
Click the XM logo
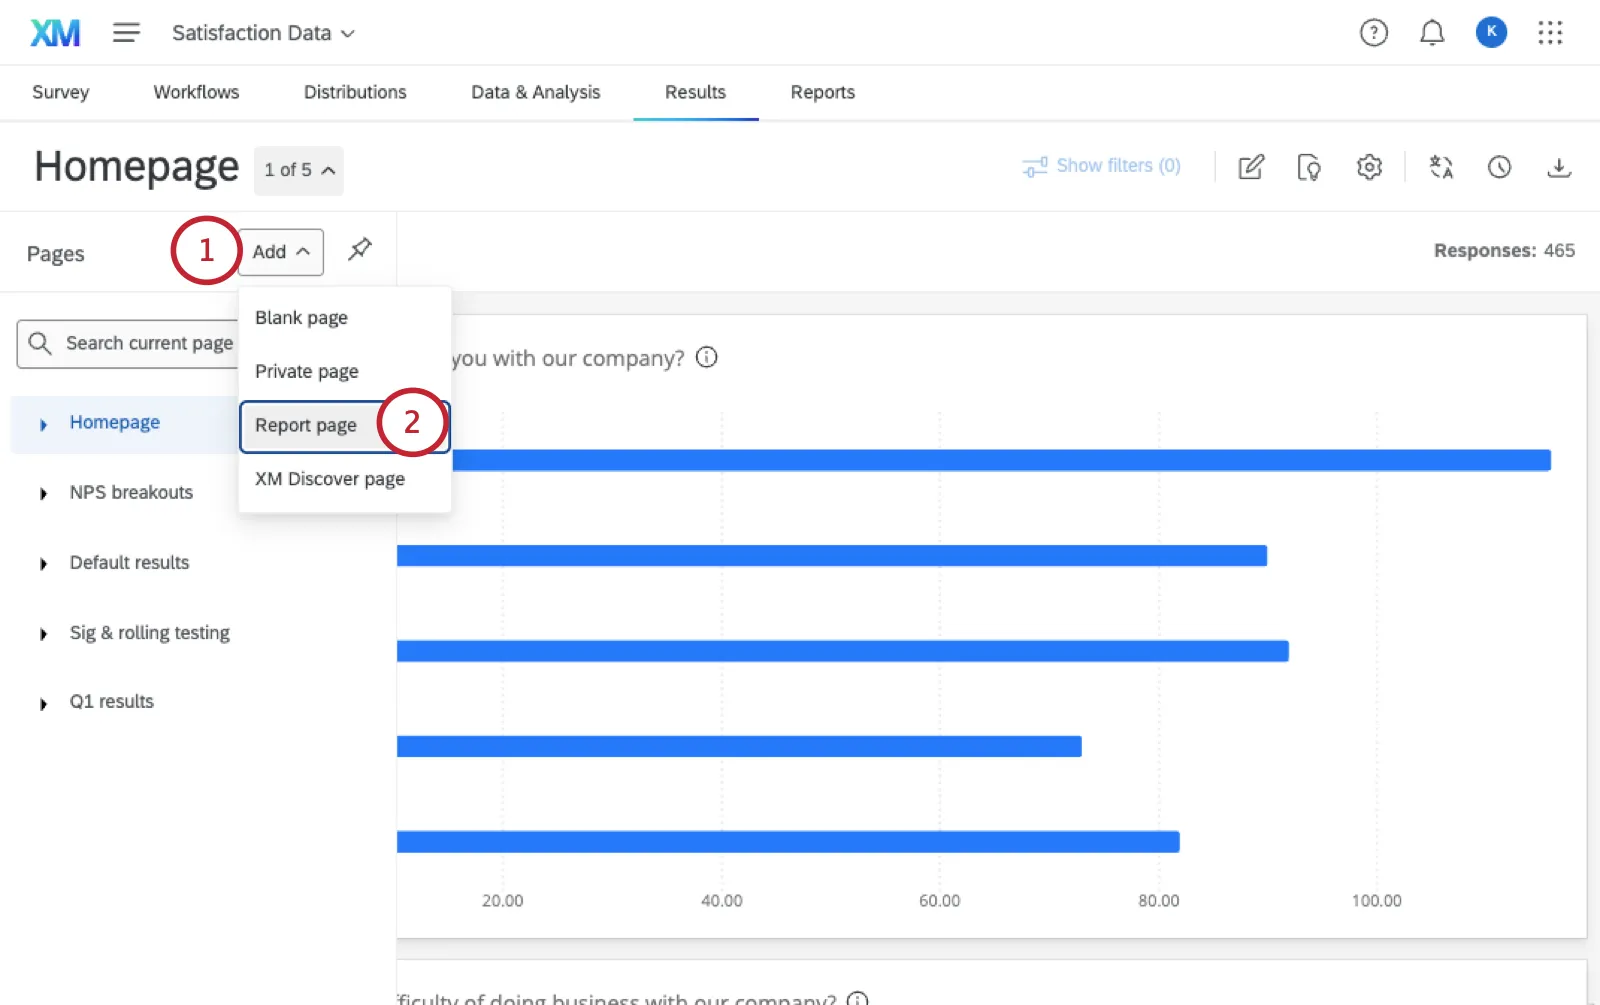(55, 33)
